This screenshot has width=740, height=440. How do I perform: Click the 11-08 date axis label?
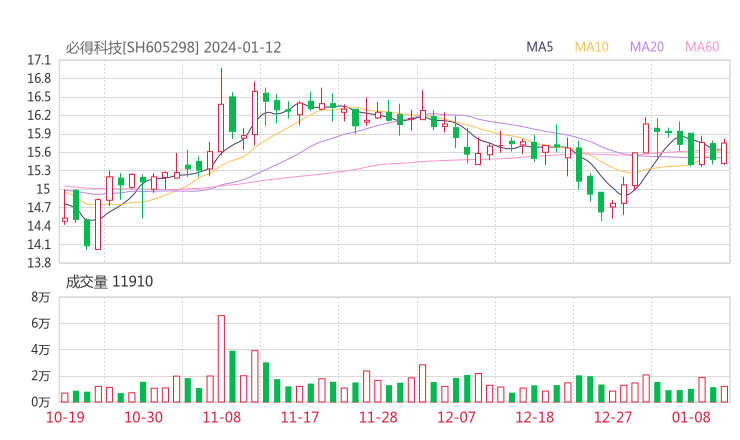pyautogui.click(x=222, y=417)
